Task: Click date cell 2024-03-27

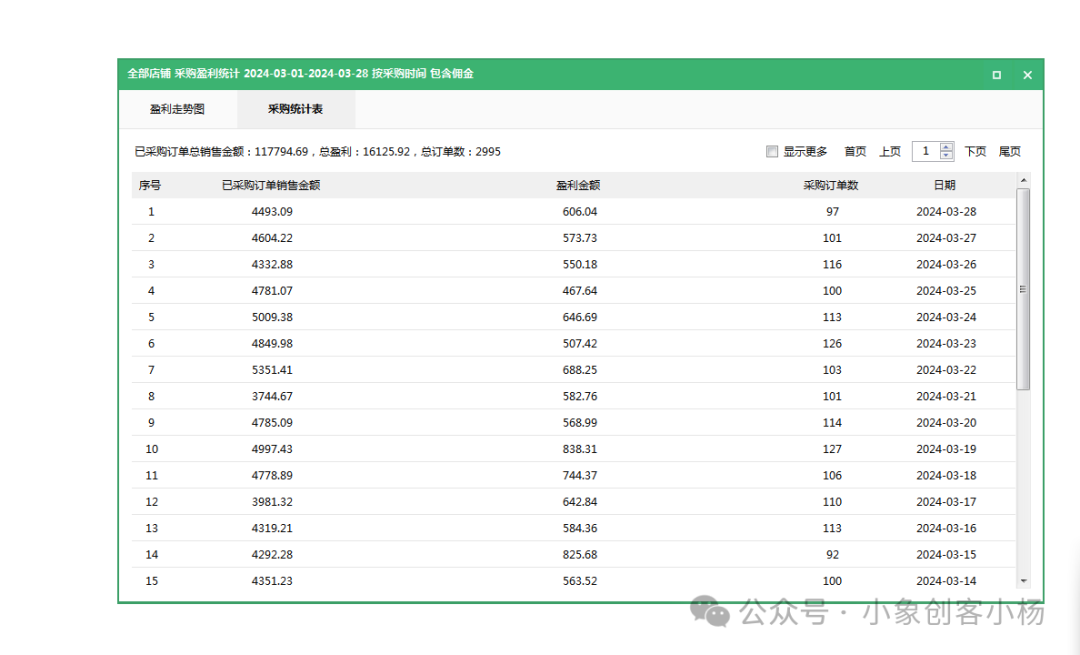Action: click(946, 238)
